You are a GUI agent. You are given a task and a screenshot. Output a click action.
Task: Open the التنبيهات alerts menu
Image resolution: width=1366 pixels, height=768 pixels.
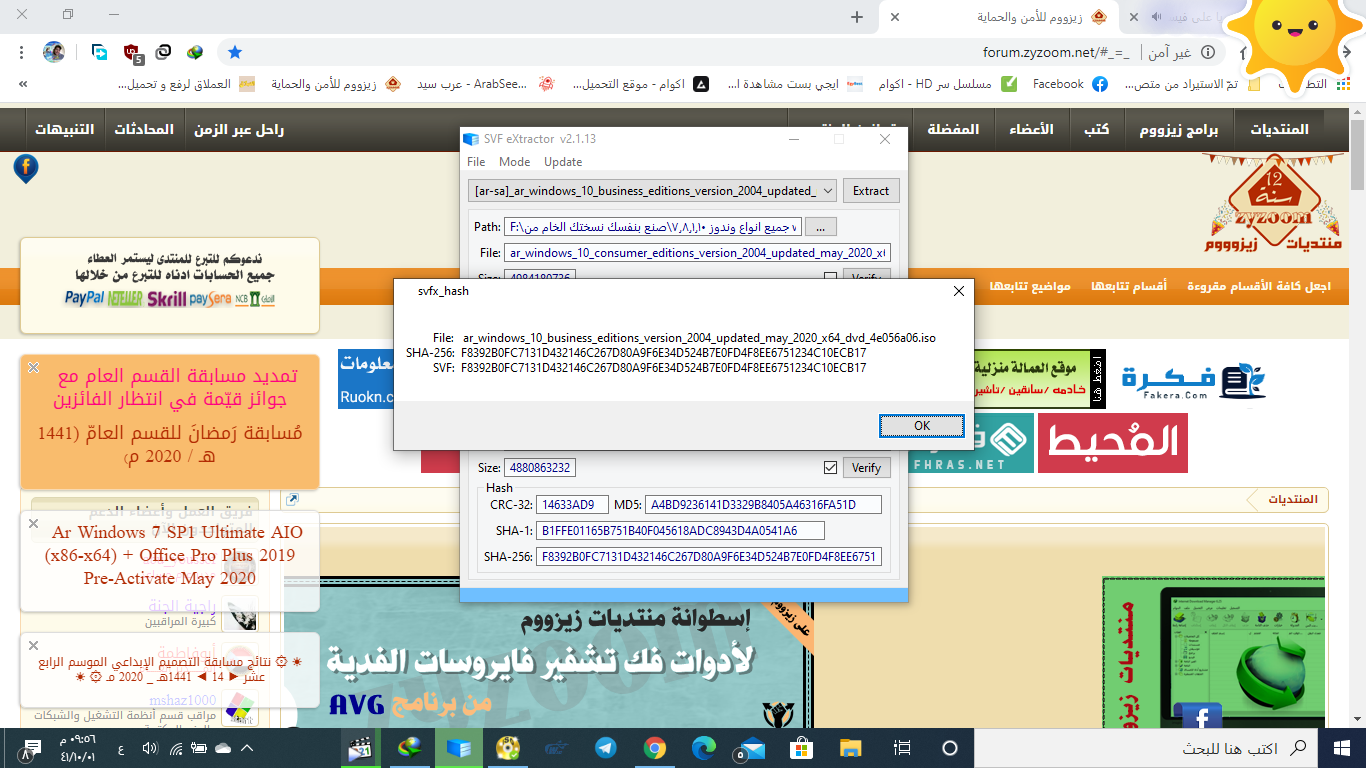[65, 130]
